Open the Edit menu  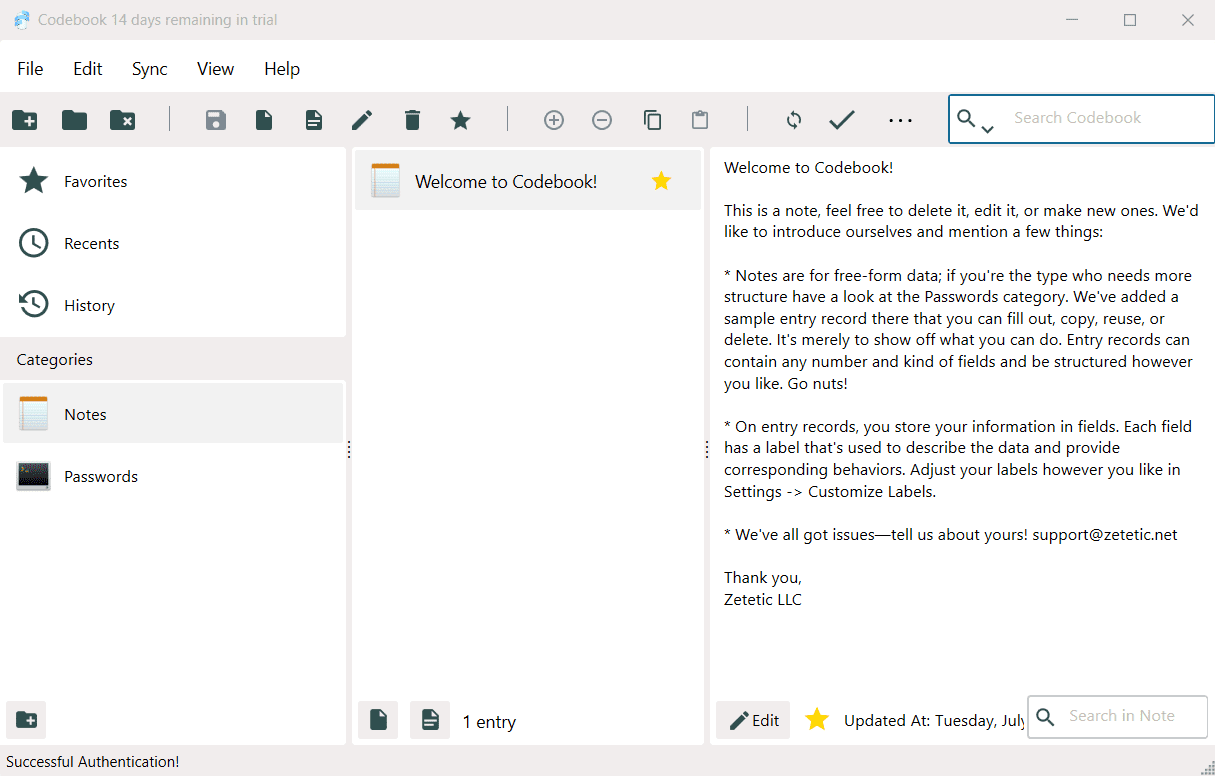88,69
